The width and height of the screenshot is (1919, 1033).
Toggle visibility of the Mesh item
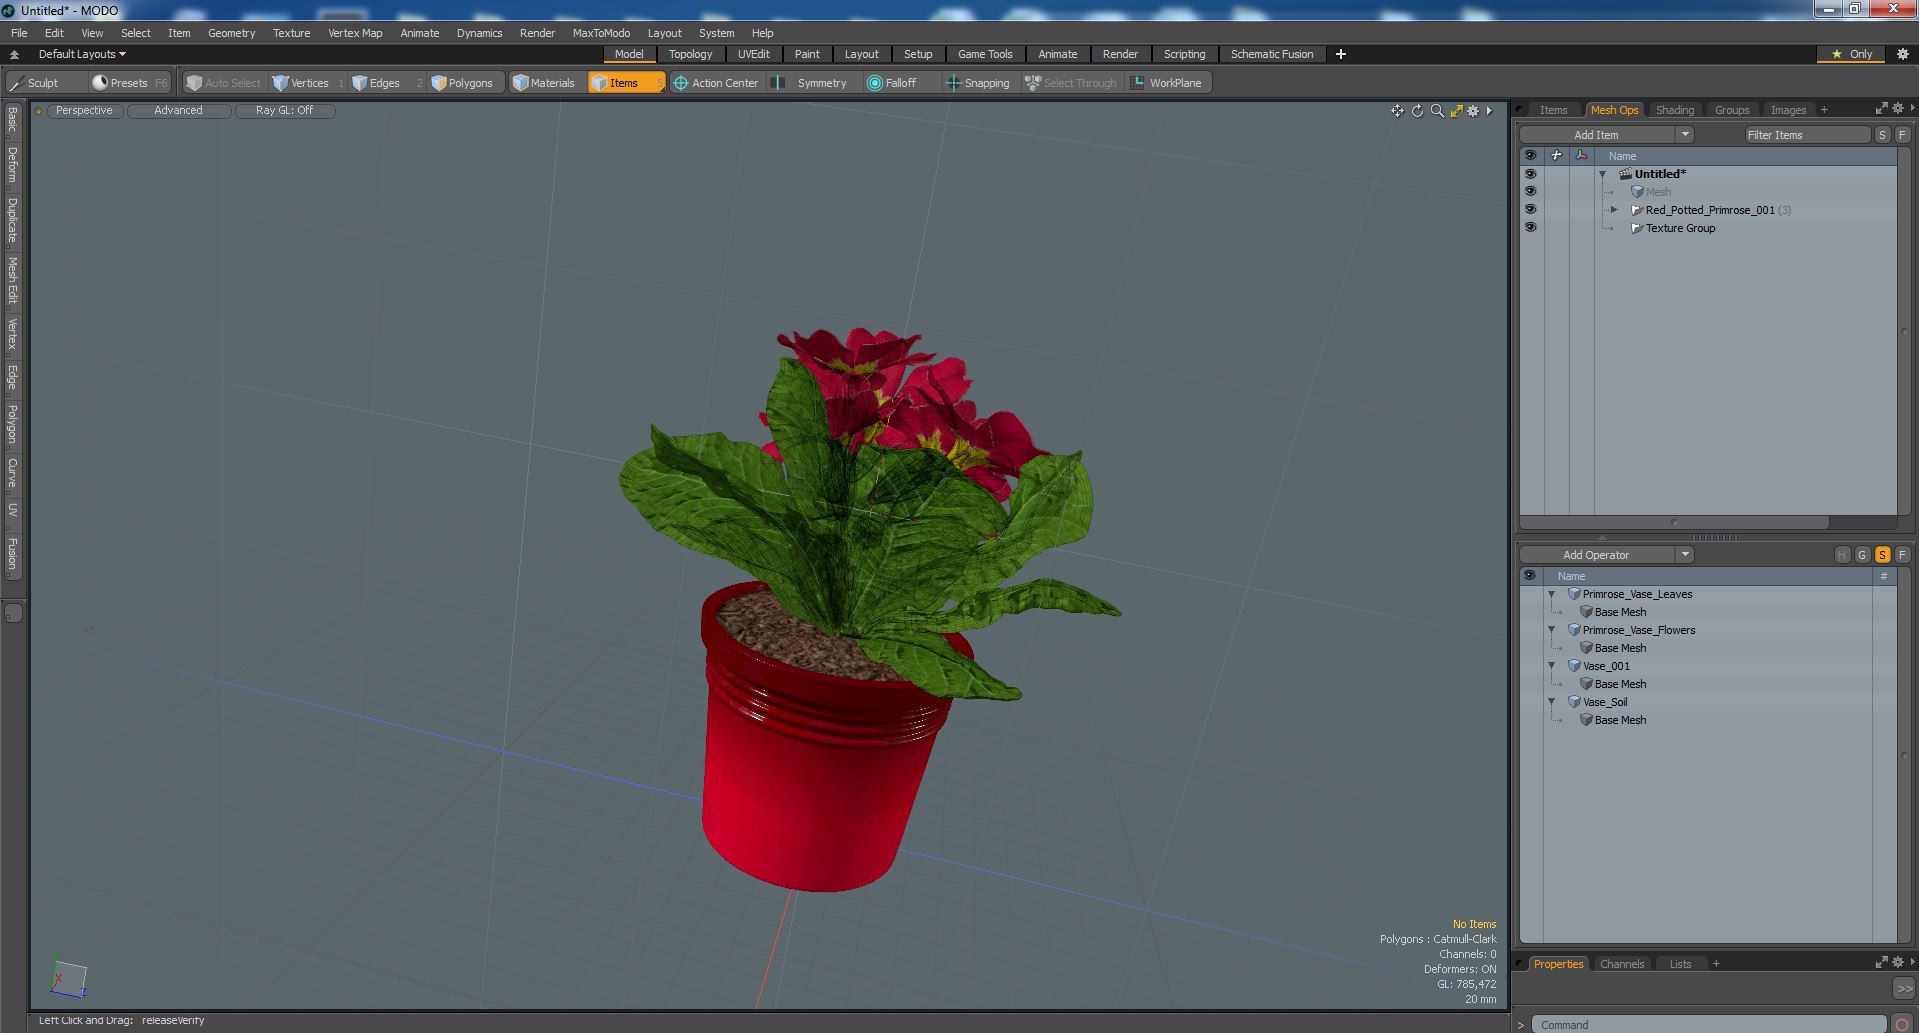click(x=1530, y=192)
